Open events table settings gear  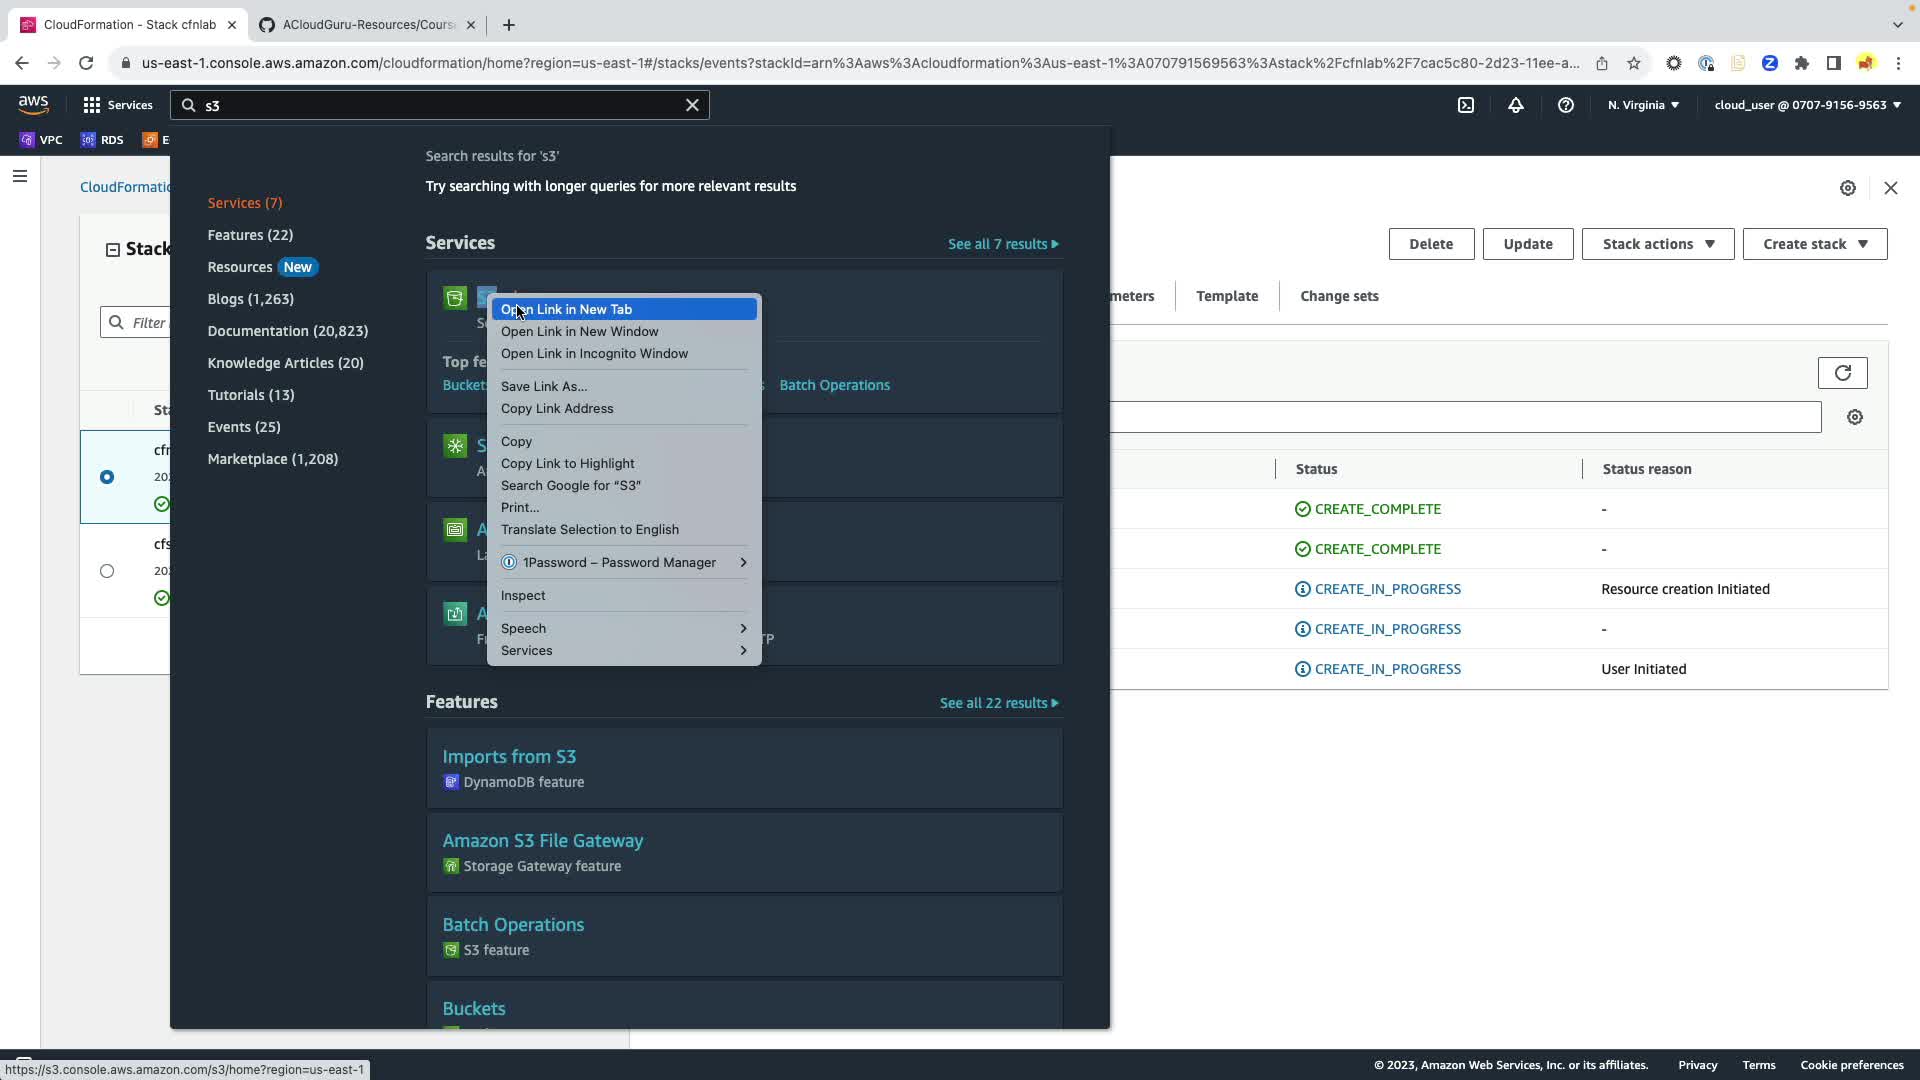click(x=1855, y=417)
